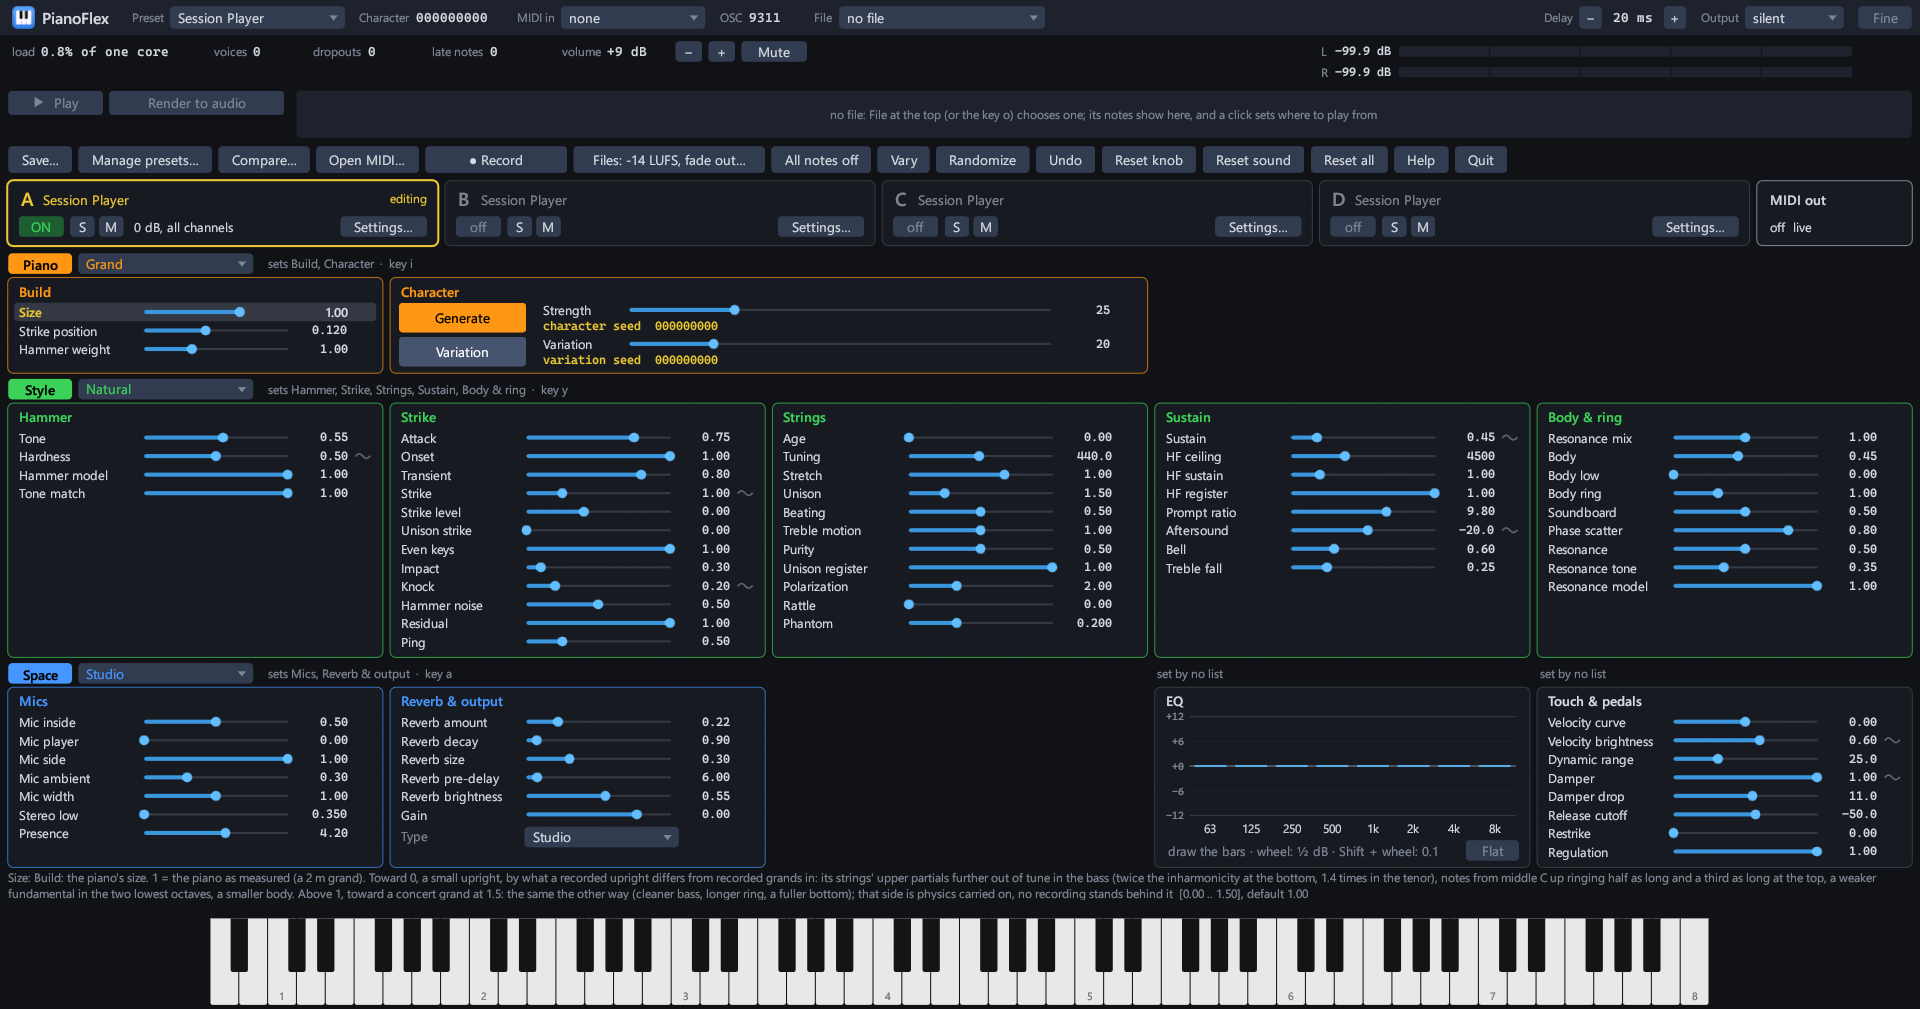Turn off layer A ON toggle
The width and height of the screenshot is (1920, 1009).
(x=41, y=227)
